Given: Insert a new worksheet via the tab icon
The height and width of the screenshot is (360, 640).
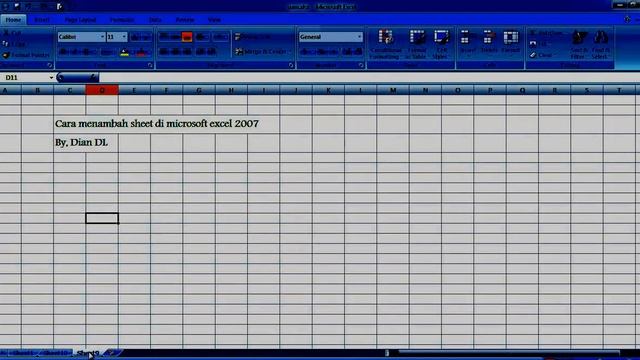Looking at the screenshot, I should (111, 353).
